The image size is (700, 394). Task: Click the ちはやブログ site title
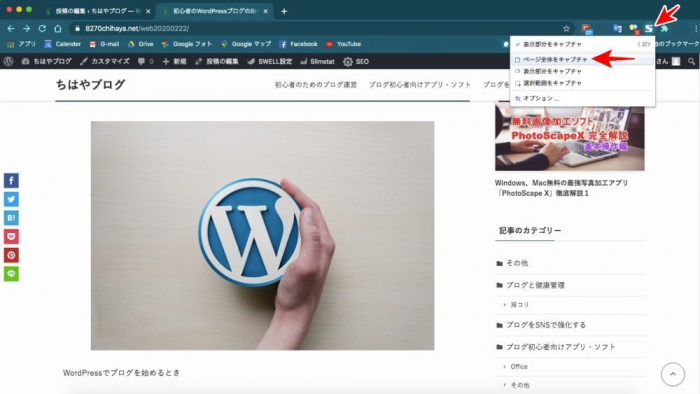pos(90,85)
